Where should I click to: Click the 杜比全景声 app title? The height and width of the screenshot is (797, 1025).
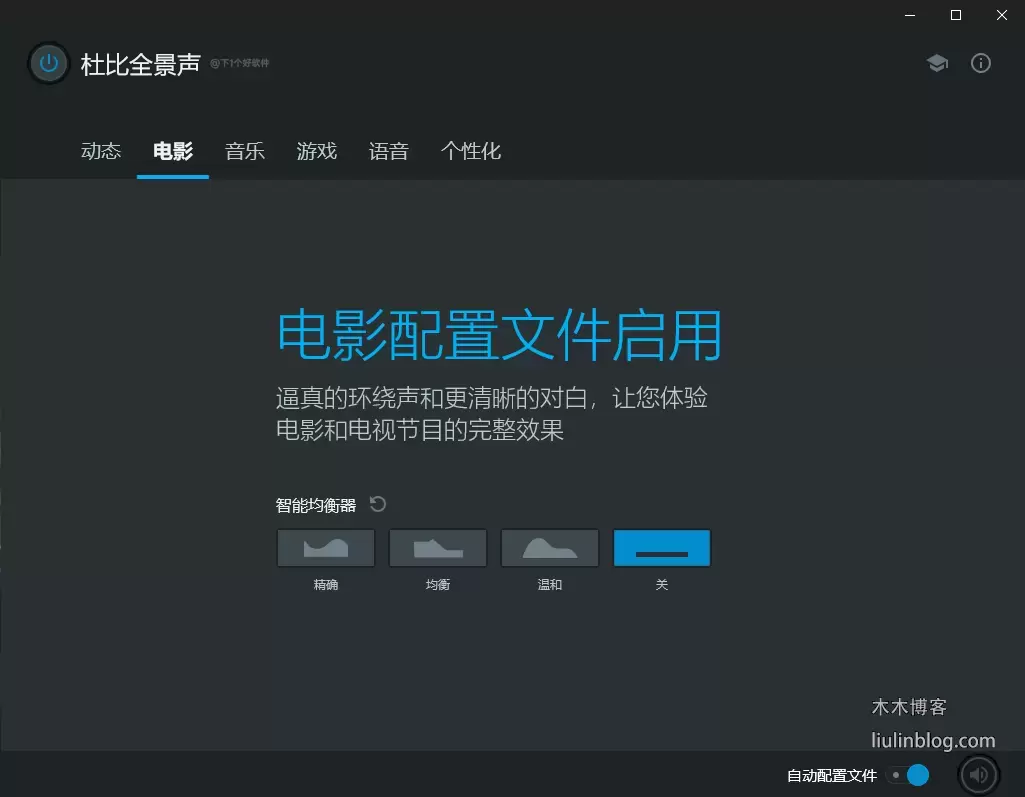141,65
